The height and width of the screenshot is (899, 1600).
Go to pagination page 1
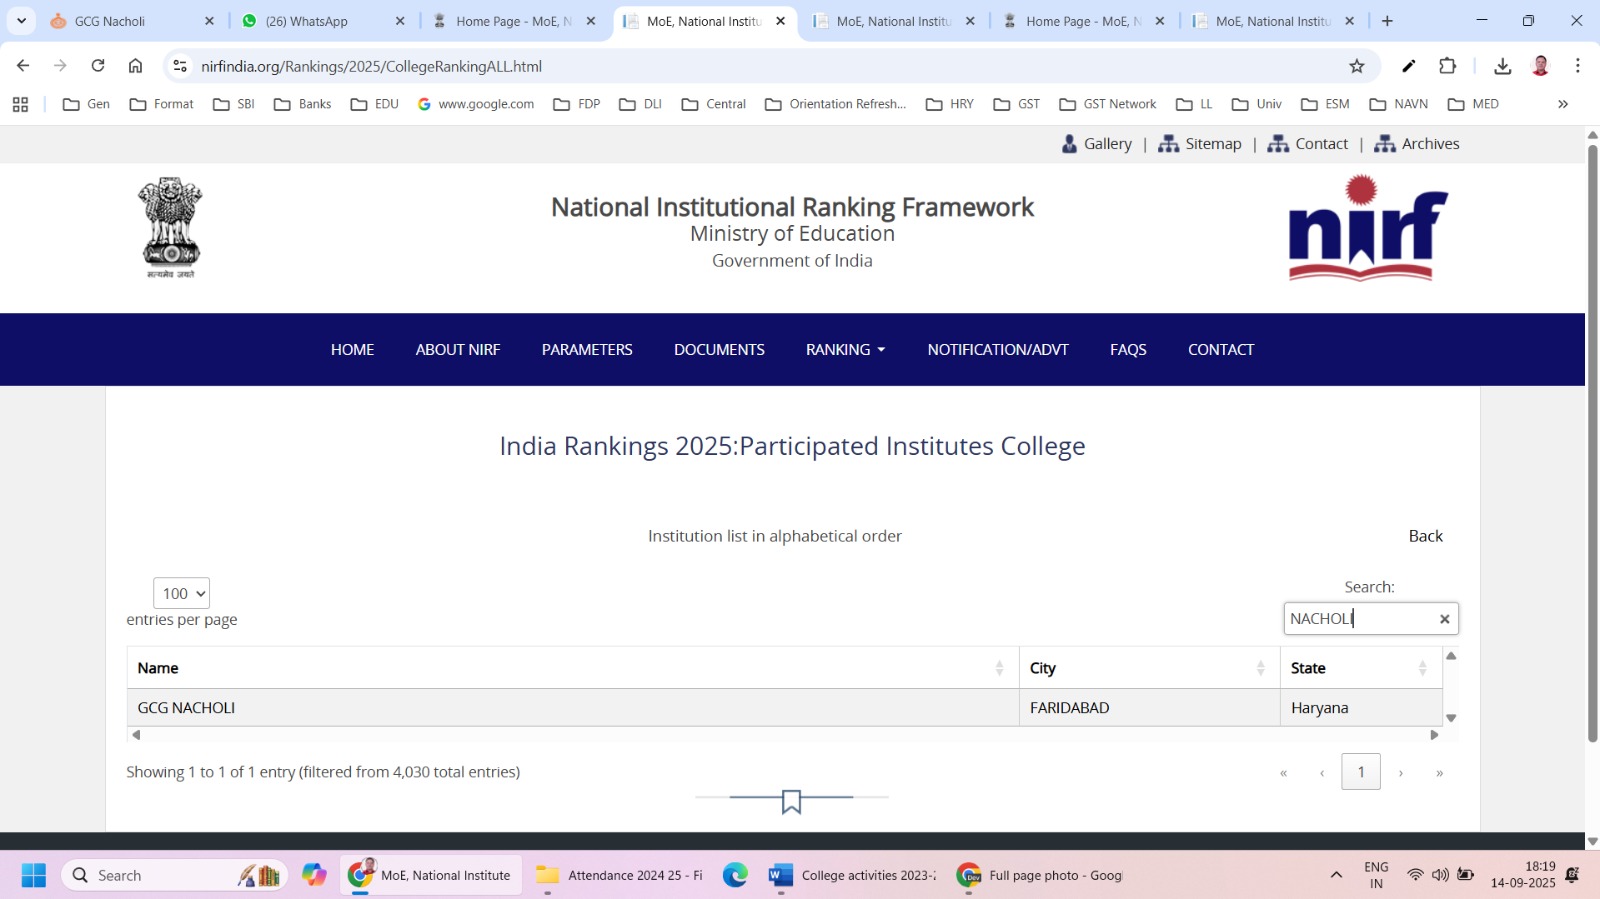pyautogui.click(x=1361, y=772)
